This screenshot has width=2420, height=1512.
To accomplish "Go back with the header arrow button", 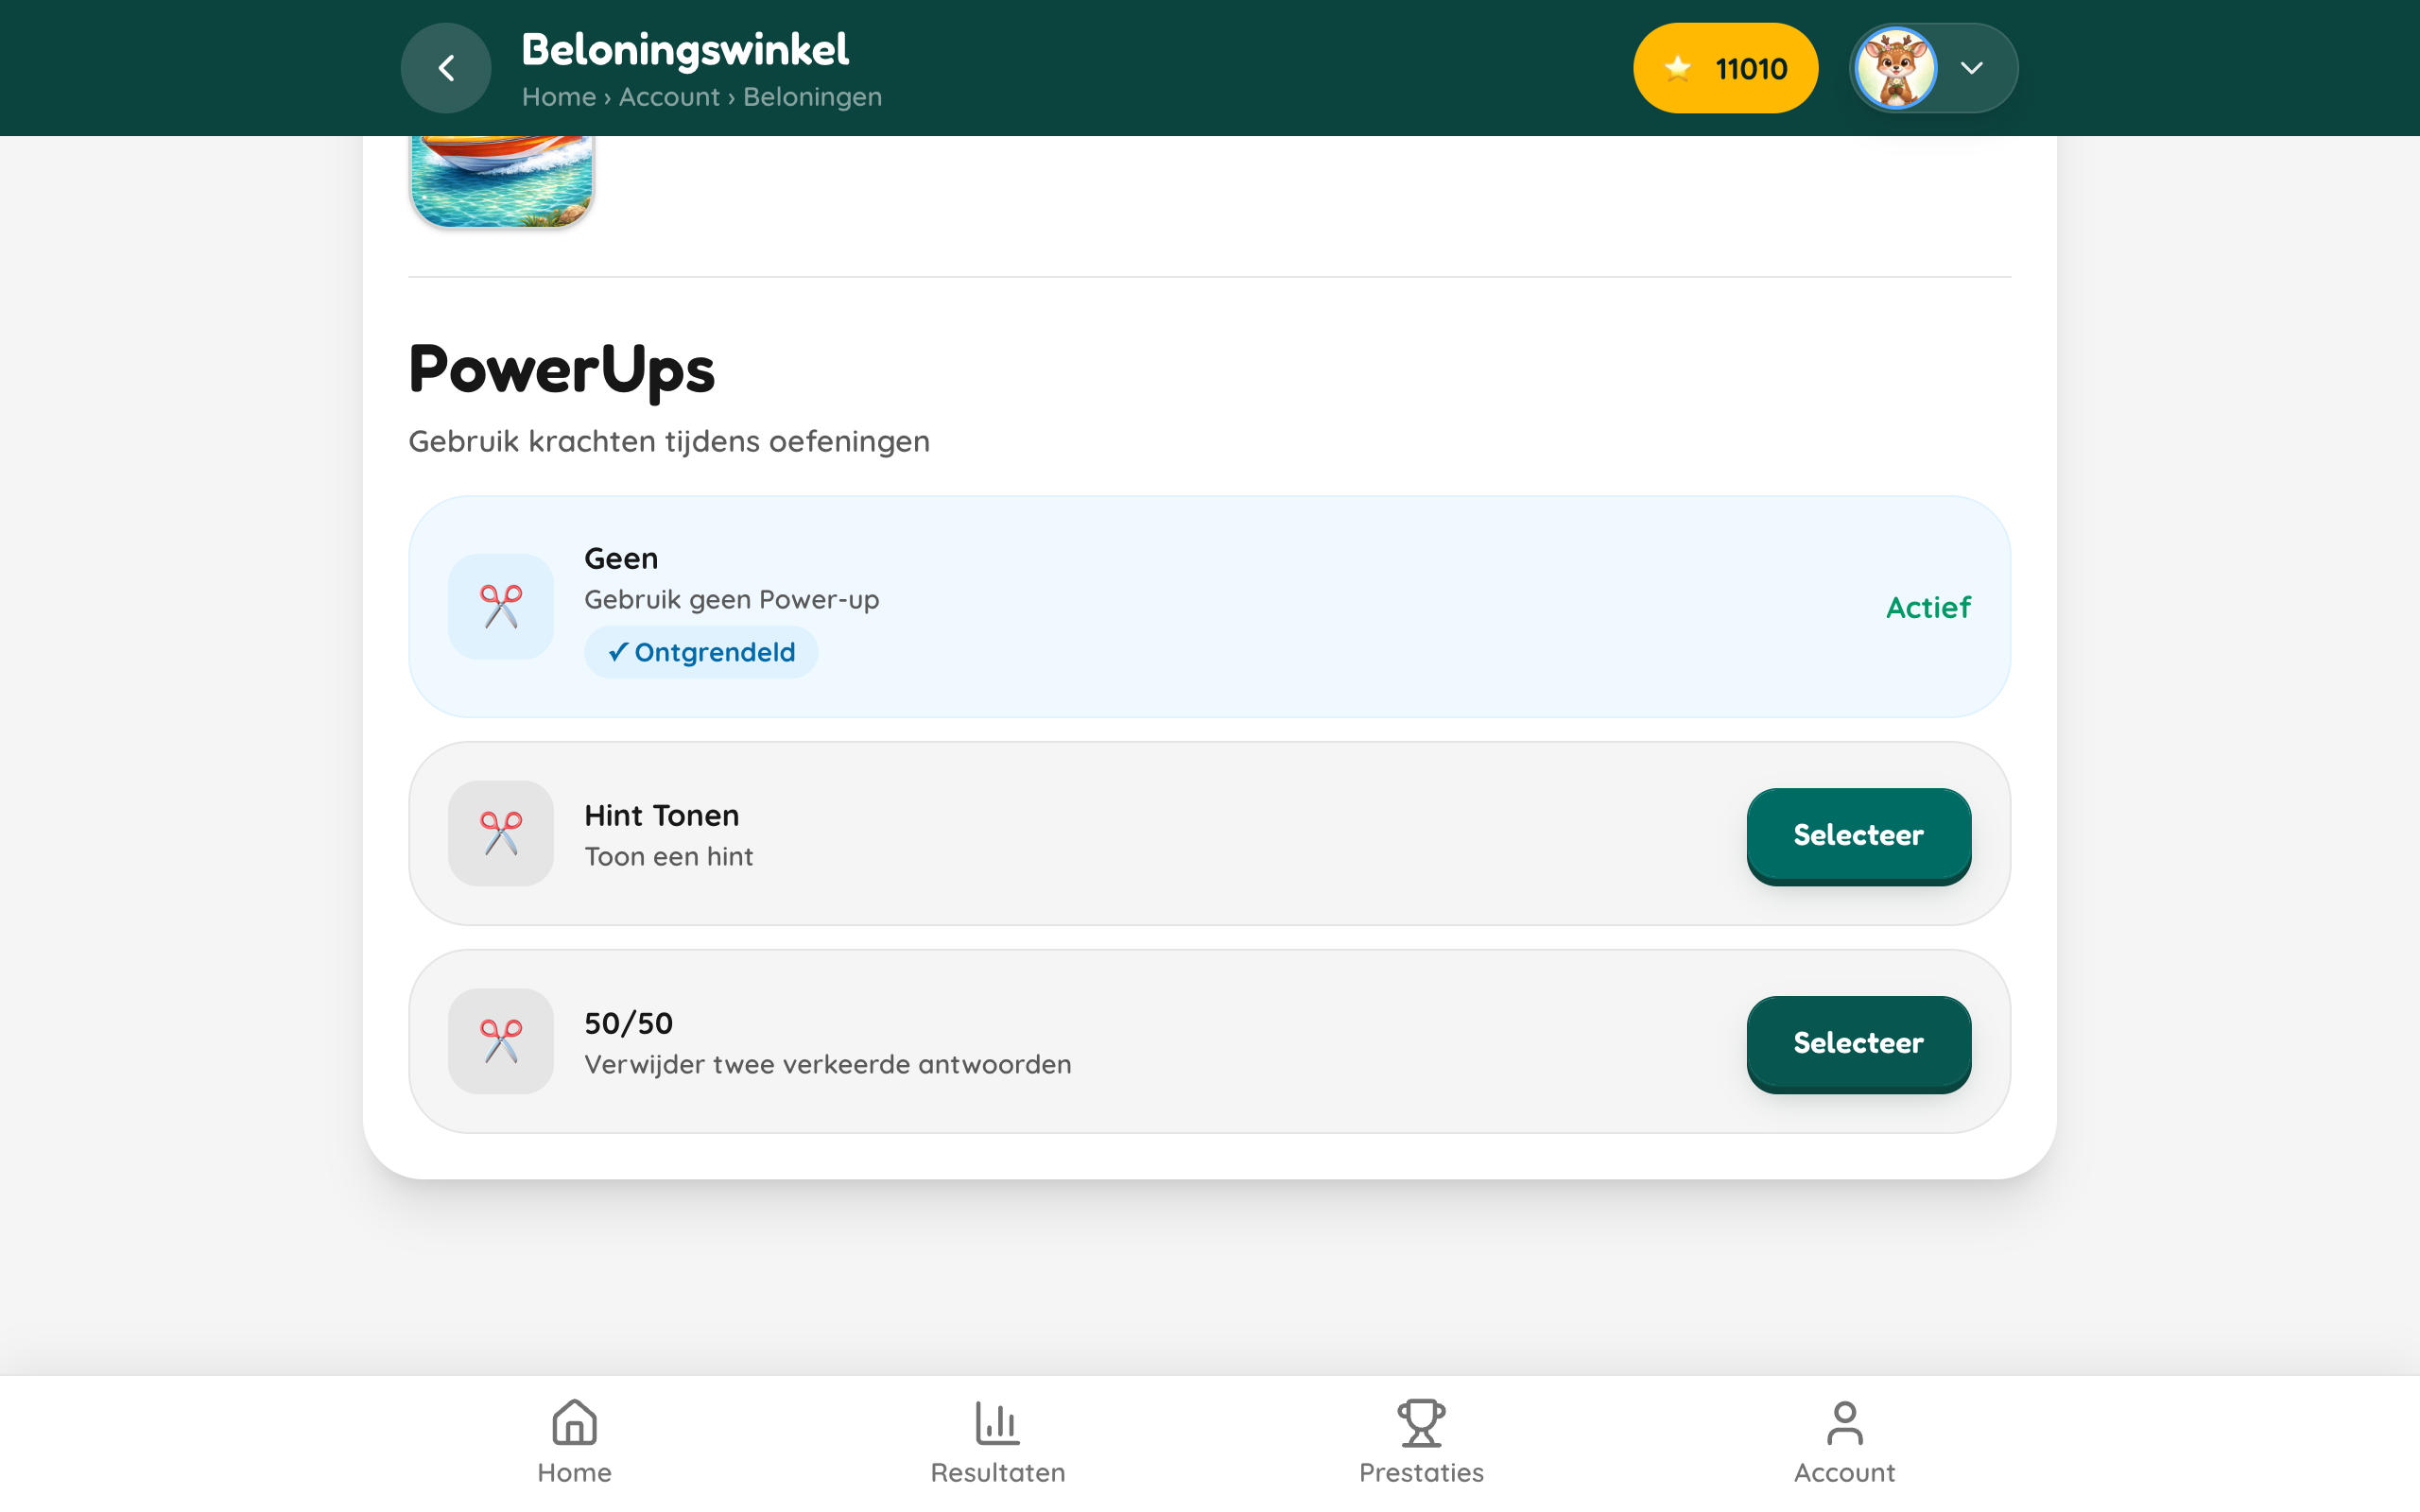I will (446, 68).
